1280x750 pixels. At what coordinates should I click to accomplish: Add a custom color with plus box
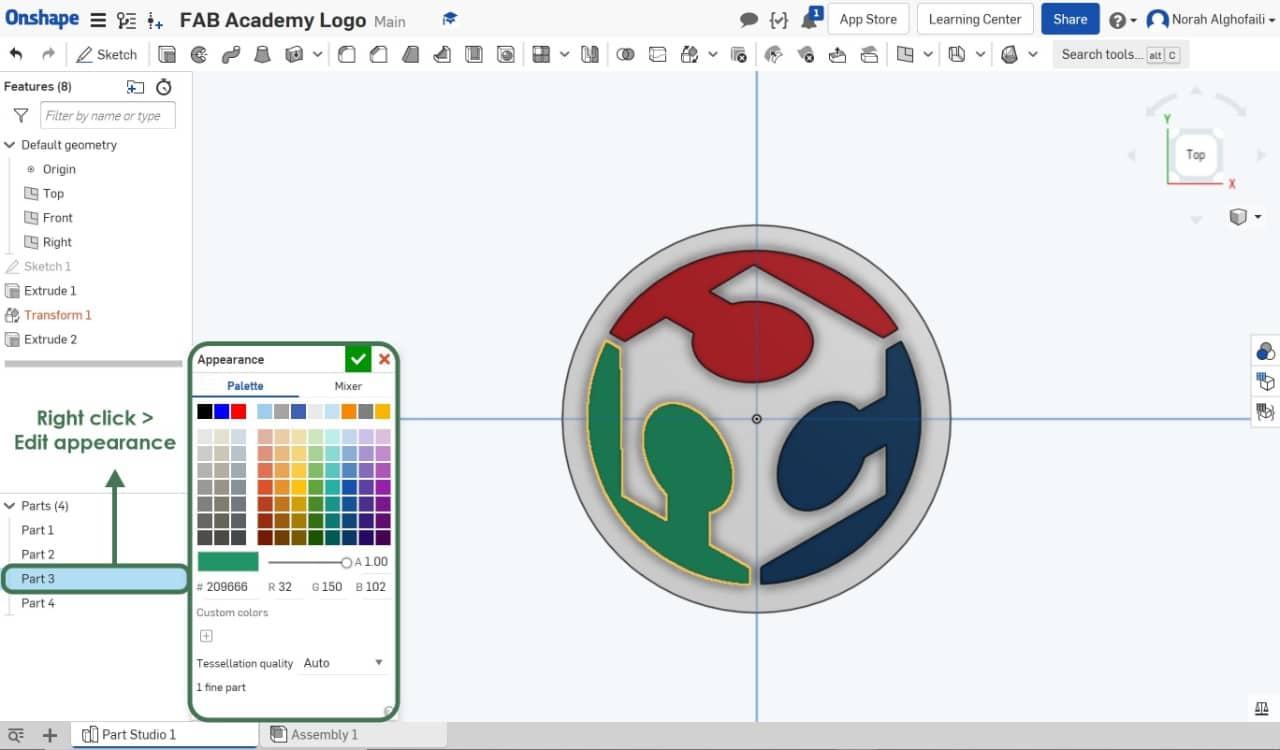(x=206, y=636)
